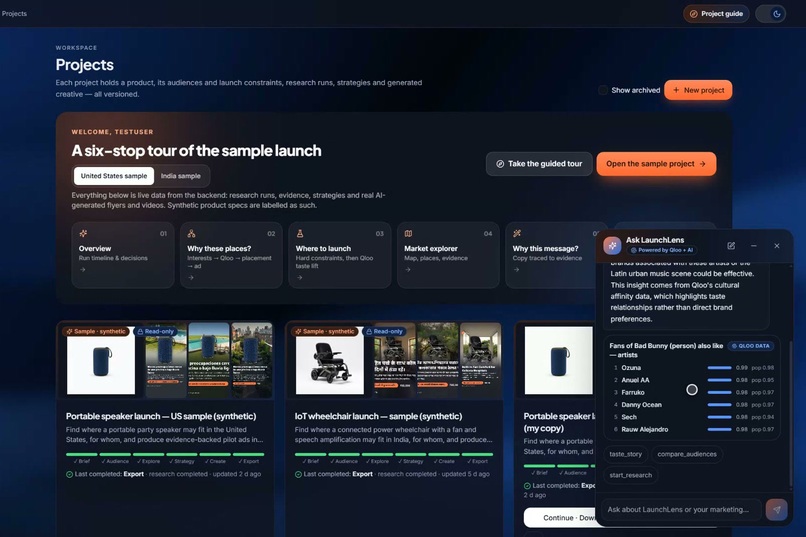Image resolution: width=806 pixels, height=537 pixels.
Task: Click Sample · synthetic badge on US speaker card
Action: coord(96,331)
